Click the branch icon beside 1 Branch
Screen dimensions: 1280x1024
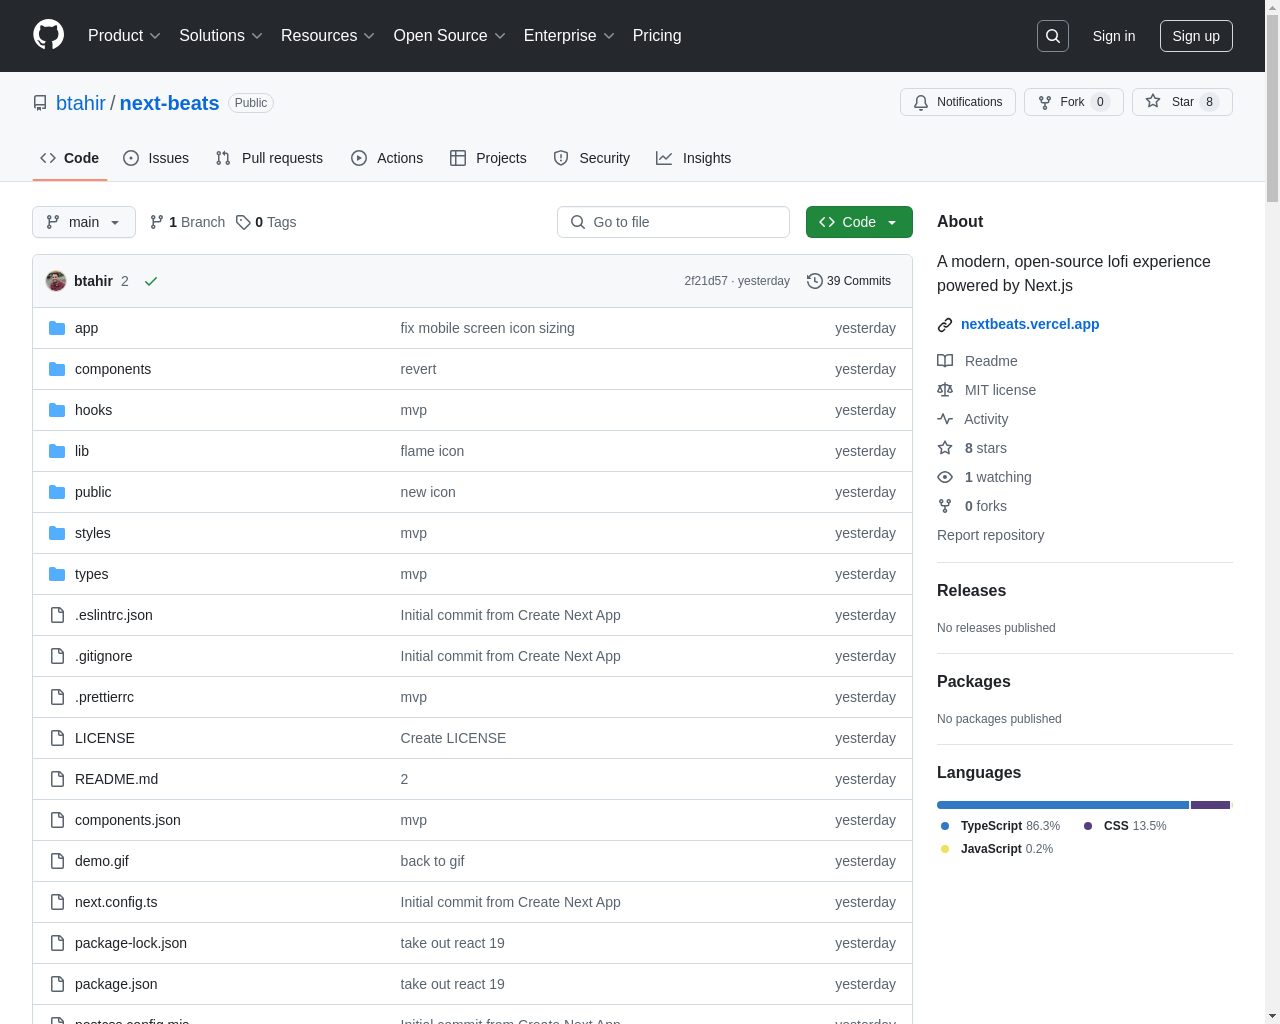pyautogui.click(x=157, y=222)
